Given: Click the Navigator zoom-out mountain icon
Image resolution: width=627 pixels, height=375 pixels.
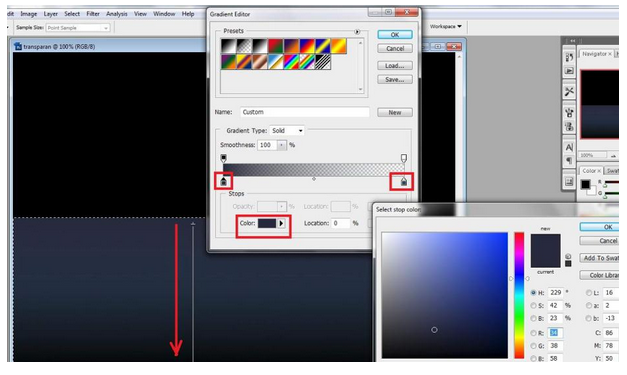Looking at the screenshot, I should click(613, 156).
